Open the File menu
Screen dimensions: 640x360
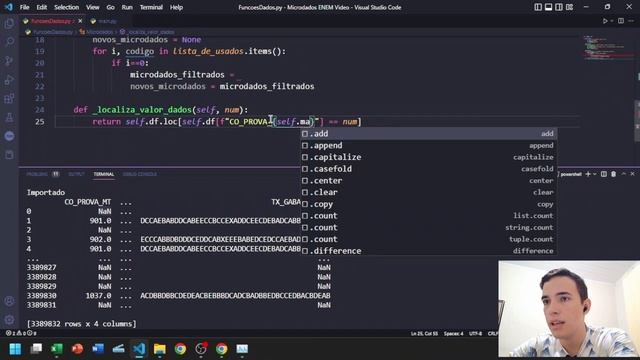(24, 7)
